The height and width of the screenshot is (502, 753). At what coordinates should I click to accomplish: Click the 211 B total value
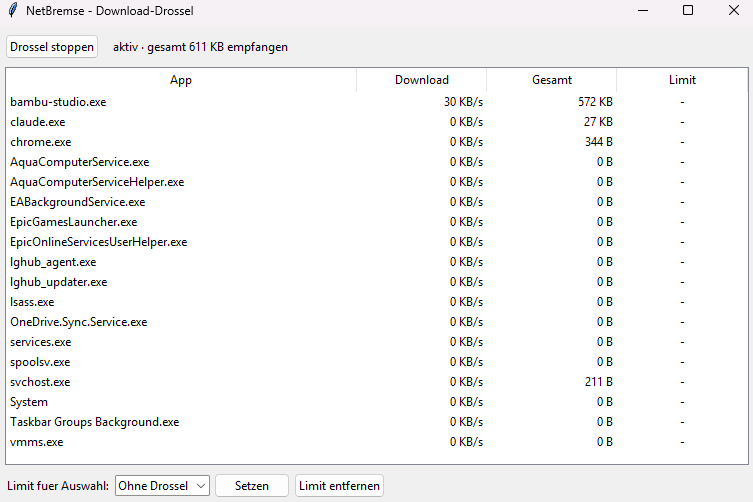(x=599, y=382)
